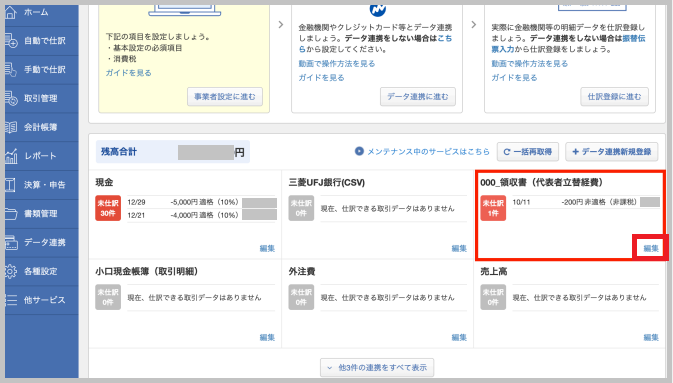Click chevron arrow after the data-linking card

tap(473, 24)
